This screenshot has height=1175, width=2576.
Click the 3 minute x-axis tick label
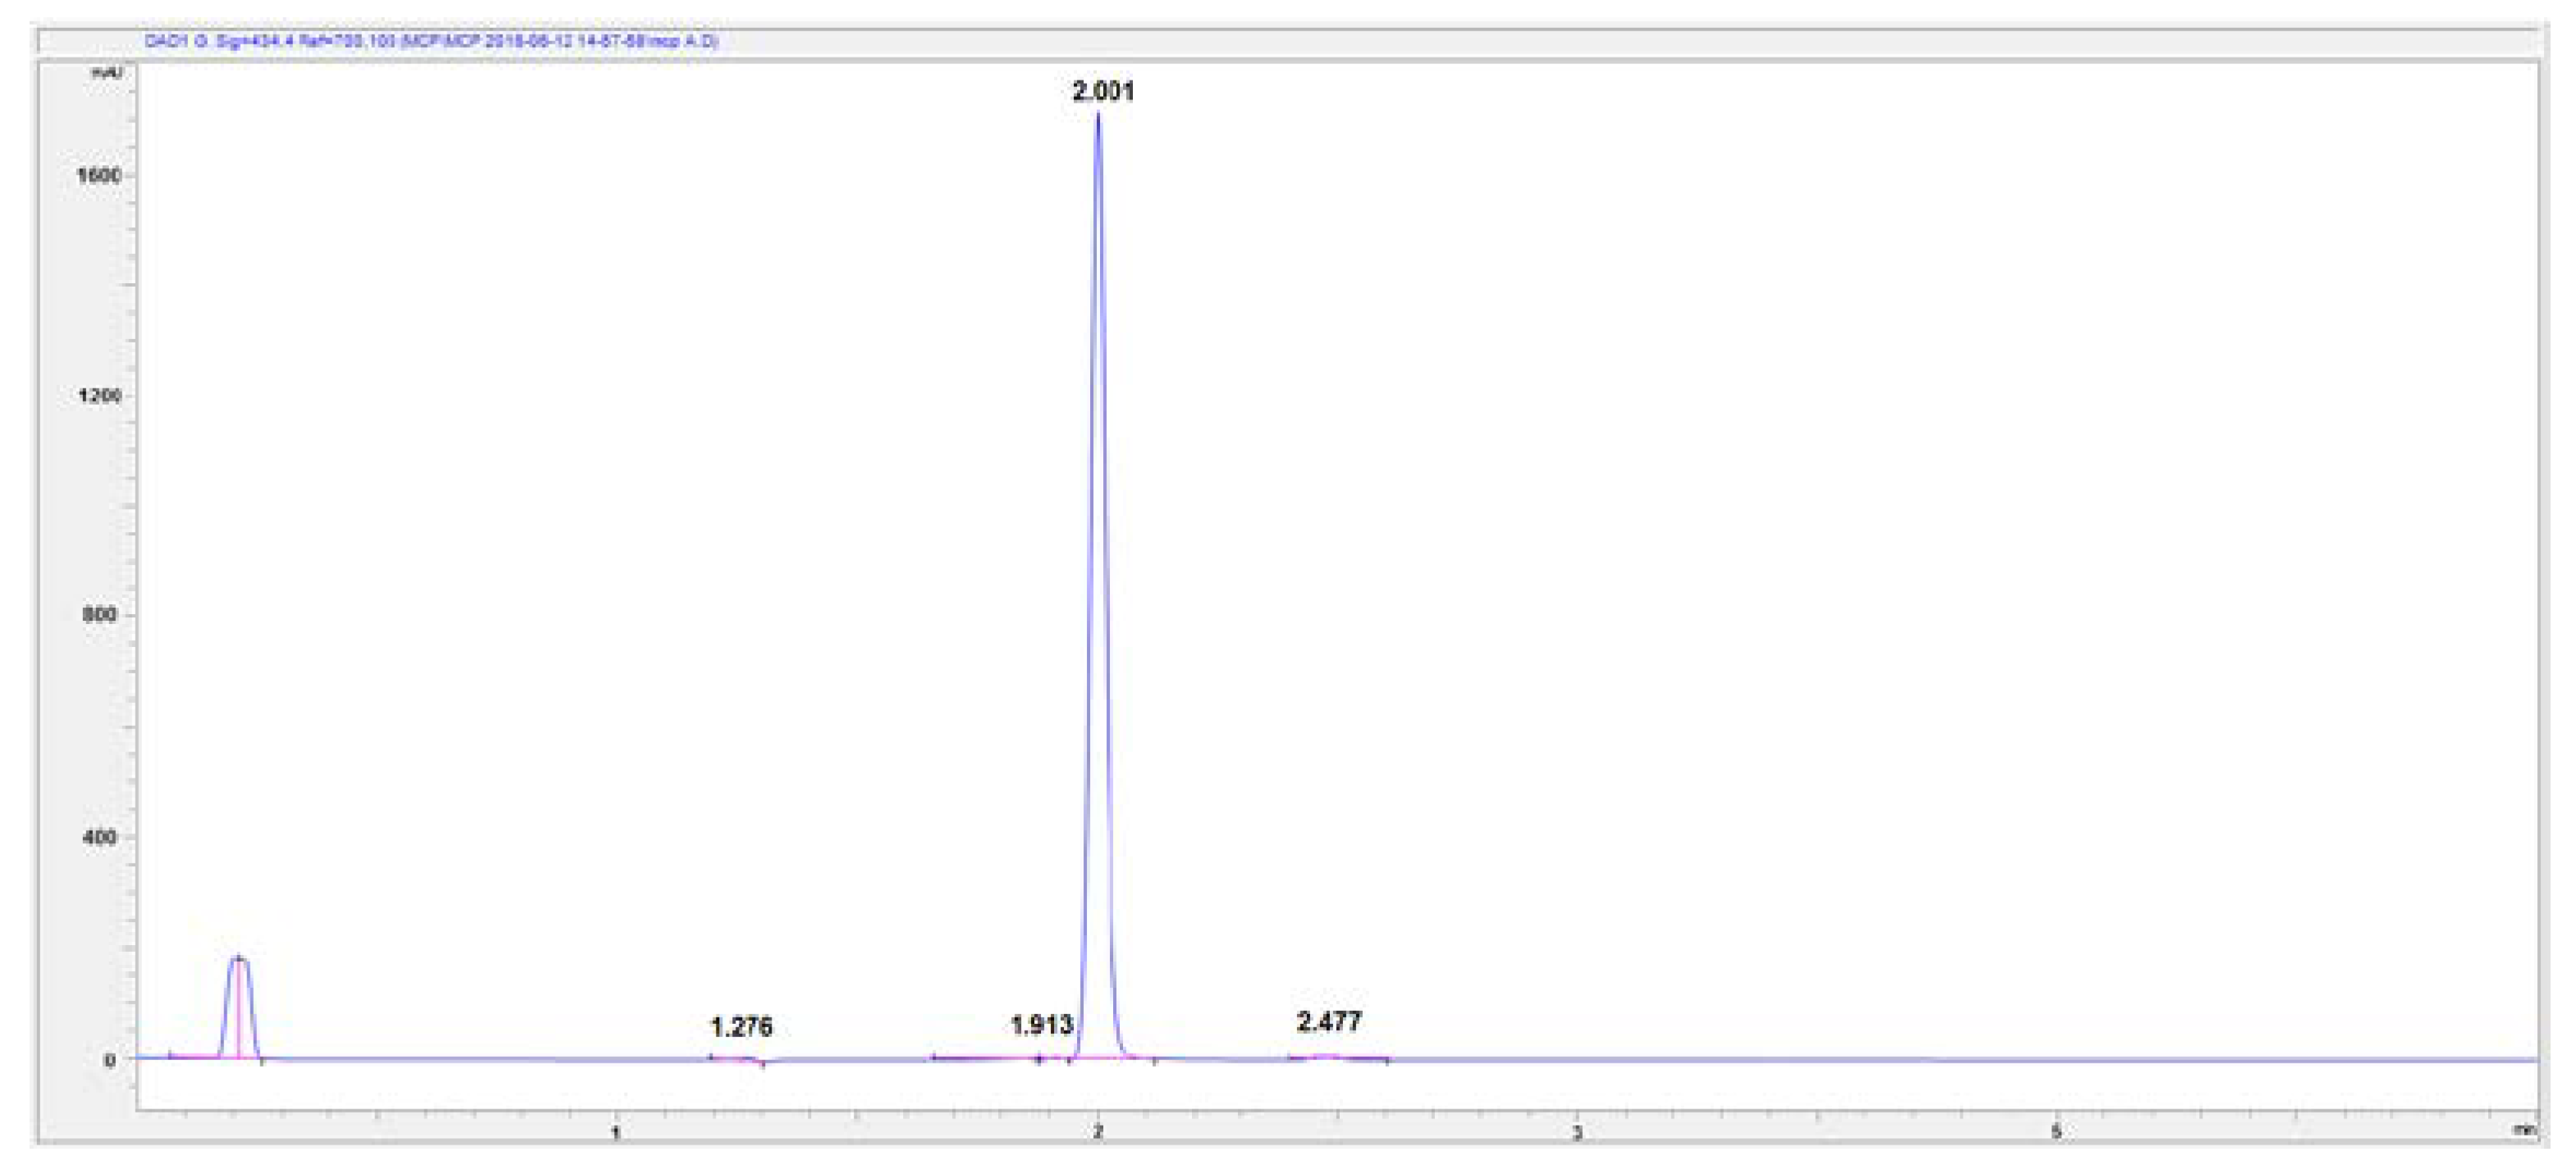point(1577,1132)
